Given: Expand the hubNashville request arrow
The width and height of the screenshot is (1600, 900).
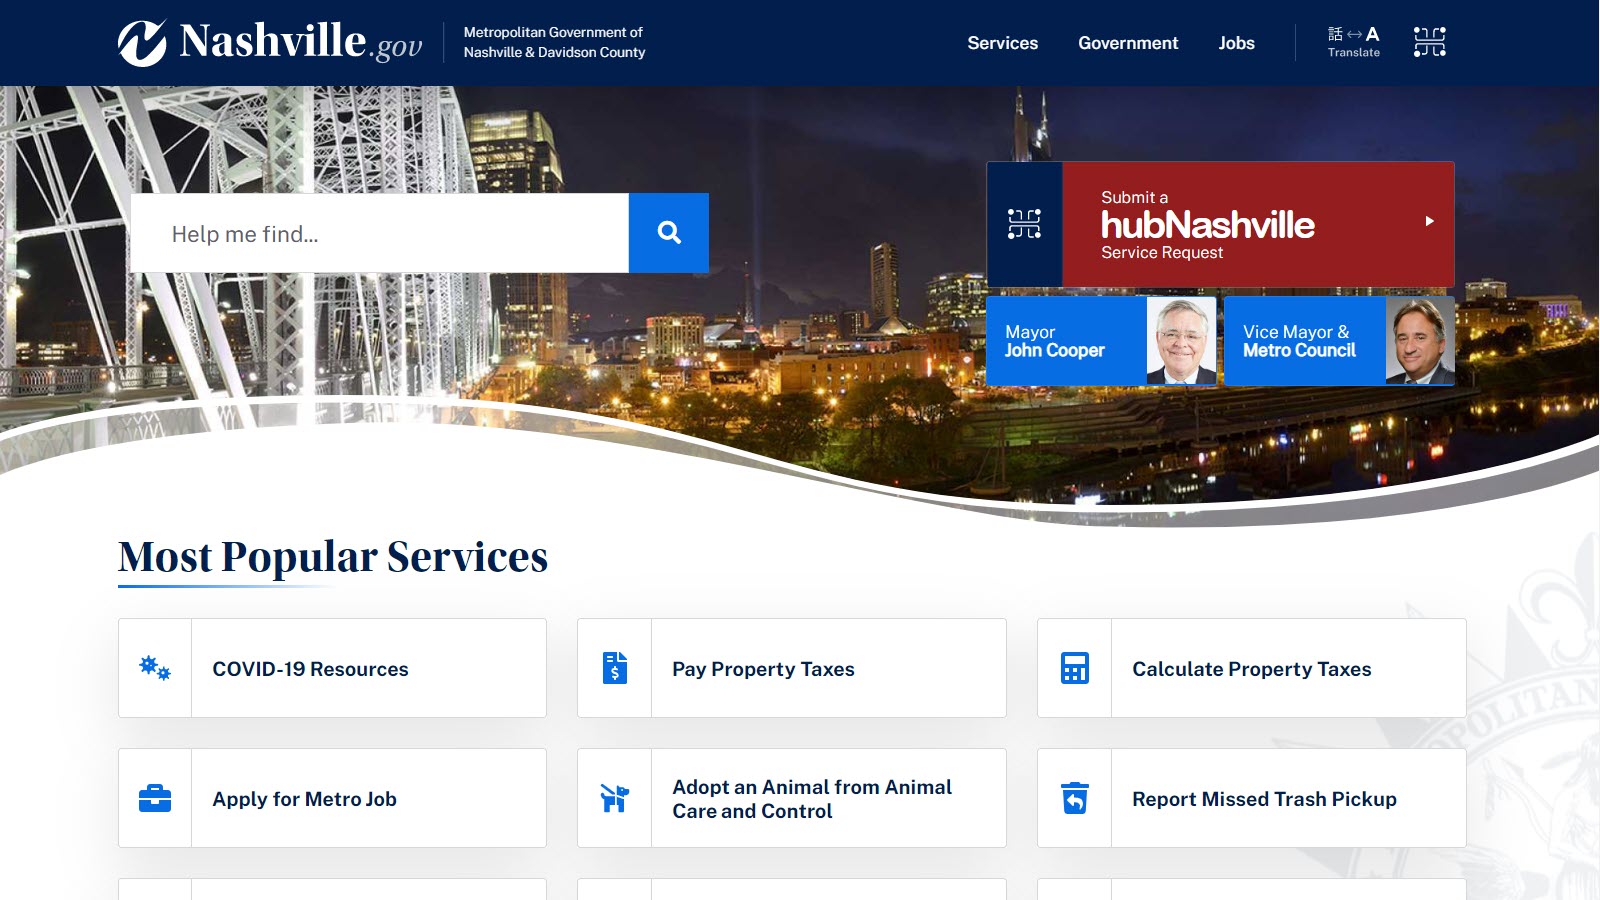Looking at the screenshot, I should click(1430, 221).
